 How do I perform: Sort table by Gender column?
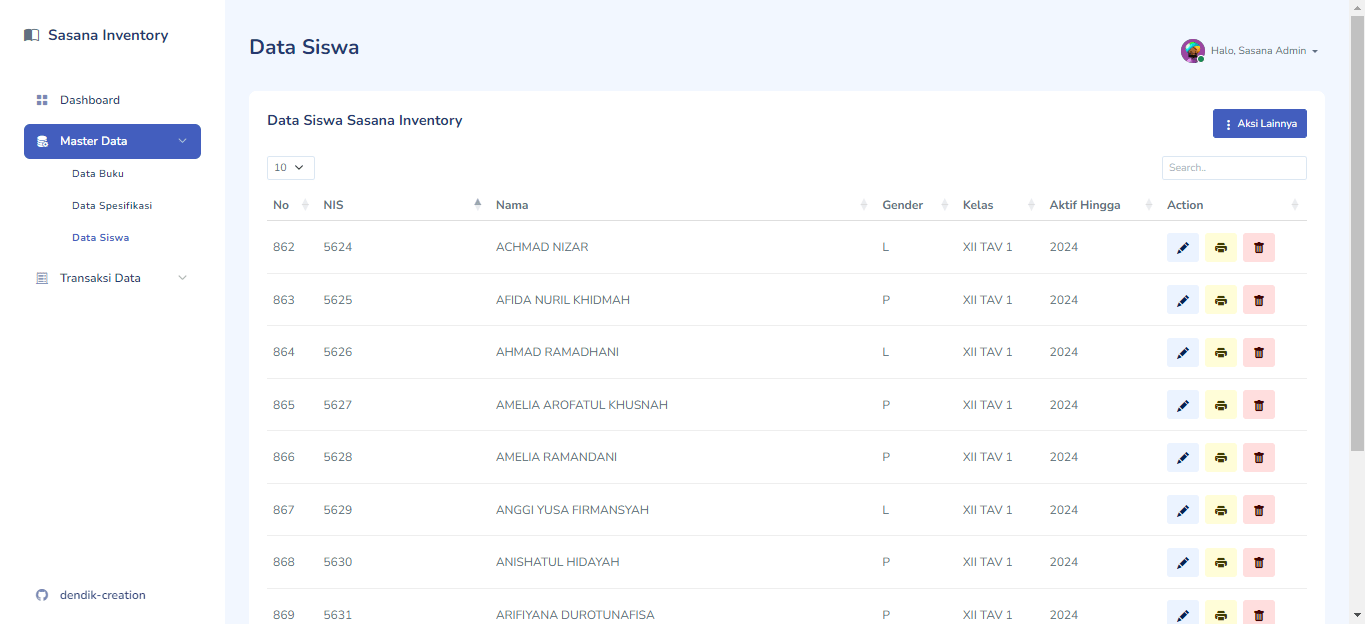pyautogui.click(x=916, y=205)
